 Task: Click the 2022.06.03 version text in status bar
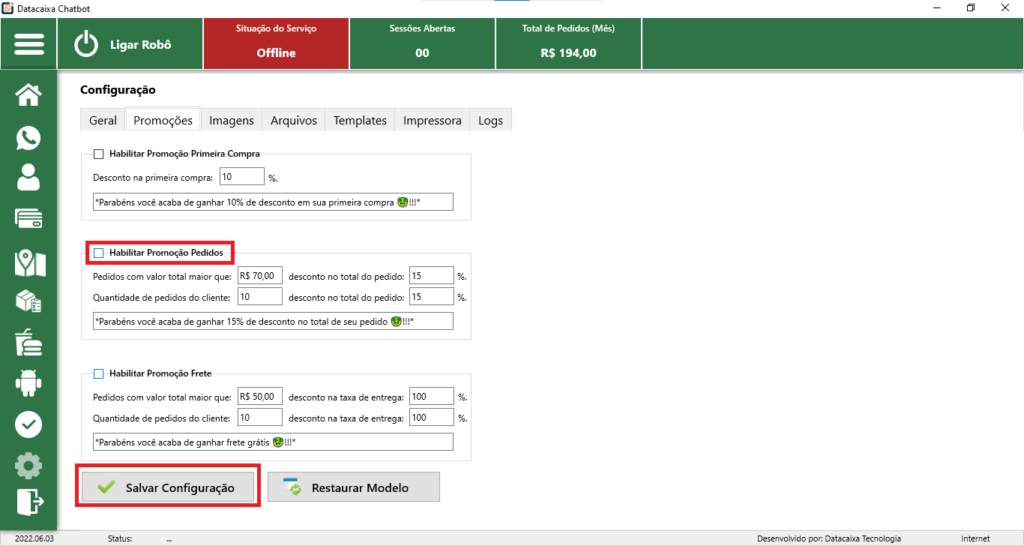pos(34,539)
